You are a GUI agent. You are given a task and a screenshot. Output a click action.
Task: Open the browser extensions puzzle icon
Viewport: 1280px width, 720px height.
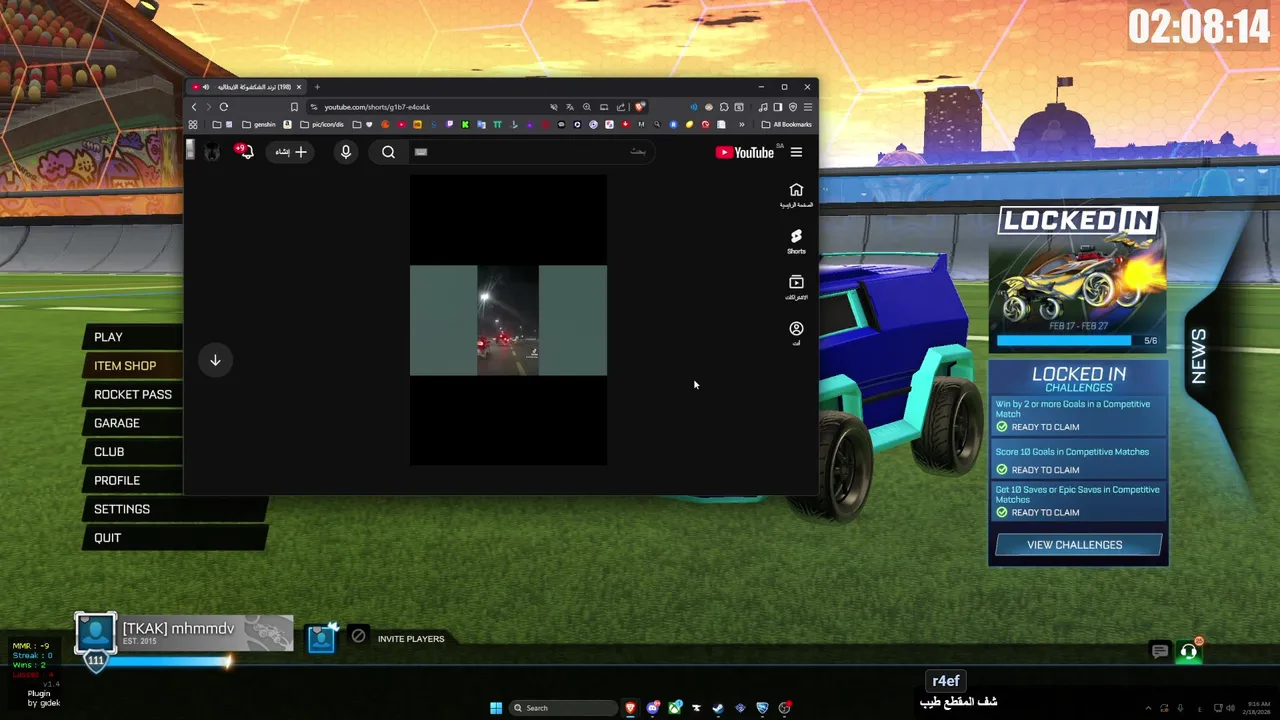click(724, 107)
